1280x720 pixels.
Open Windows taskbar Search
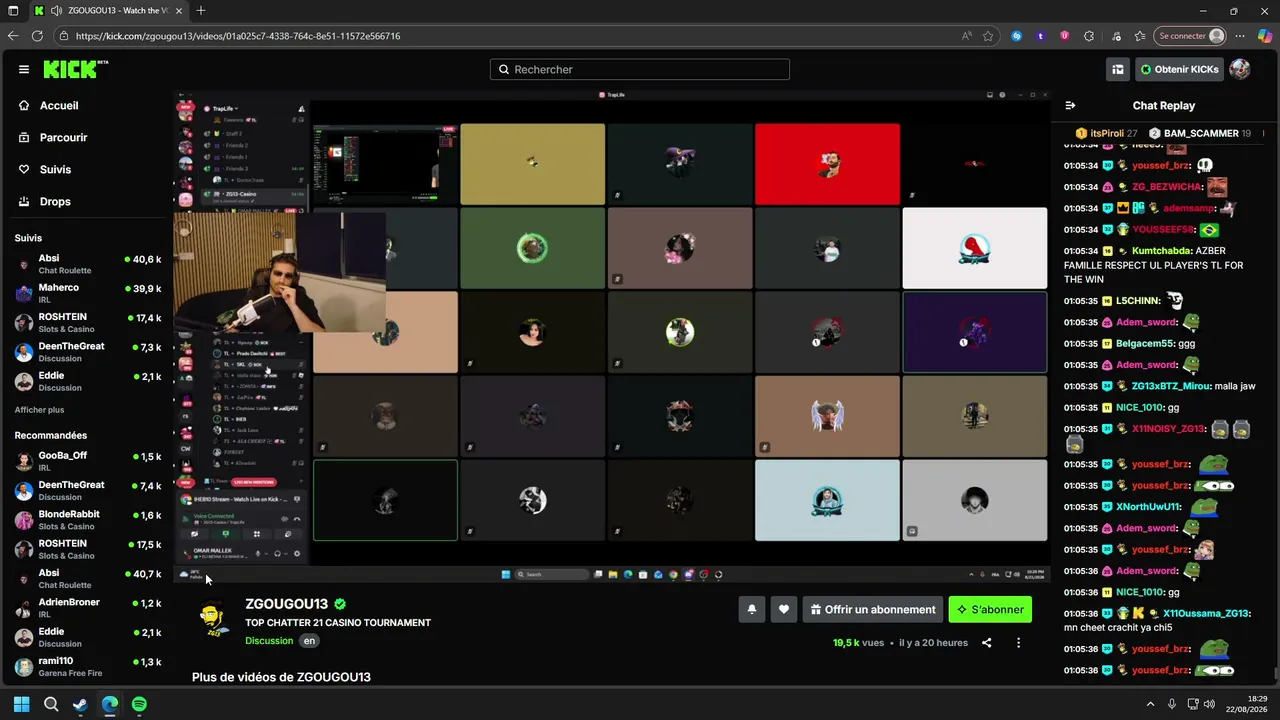click(x=51, y=704)
